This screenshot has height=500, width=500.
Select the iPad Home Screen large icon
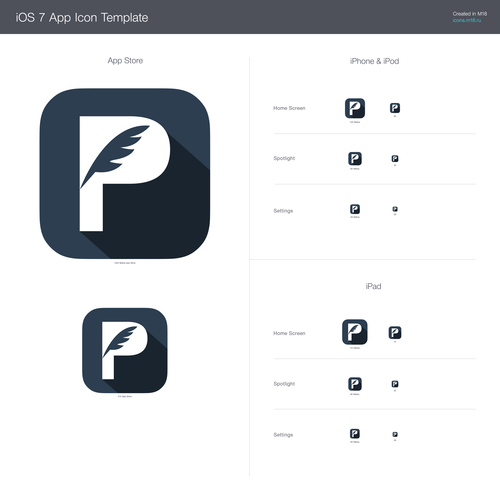(355, 332)
